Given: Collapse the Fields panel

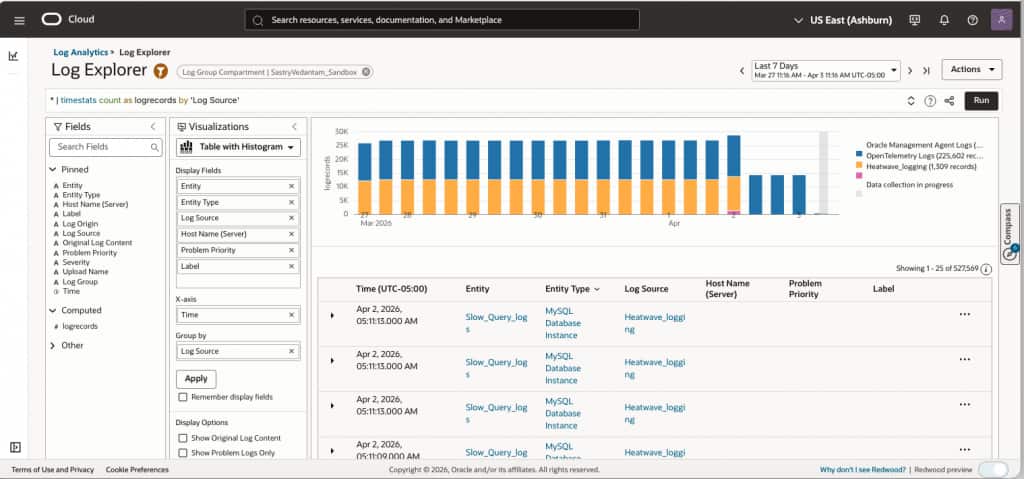Looking at the screenshot, I should pyautogui.click(x=152, y=127).
